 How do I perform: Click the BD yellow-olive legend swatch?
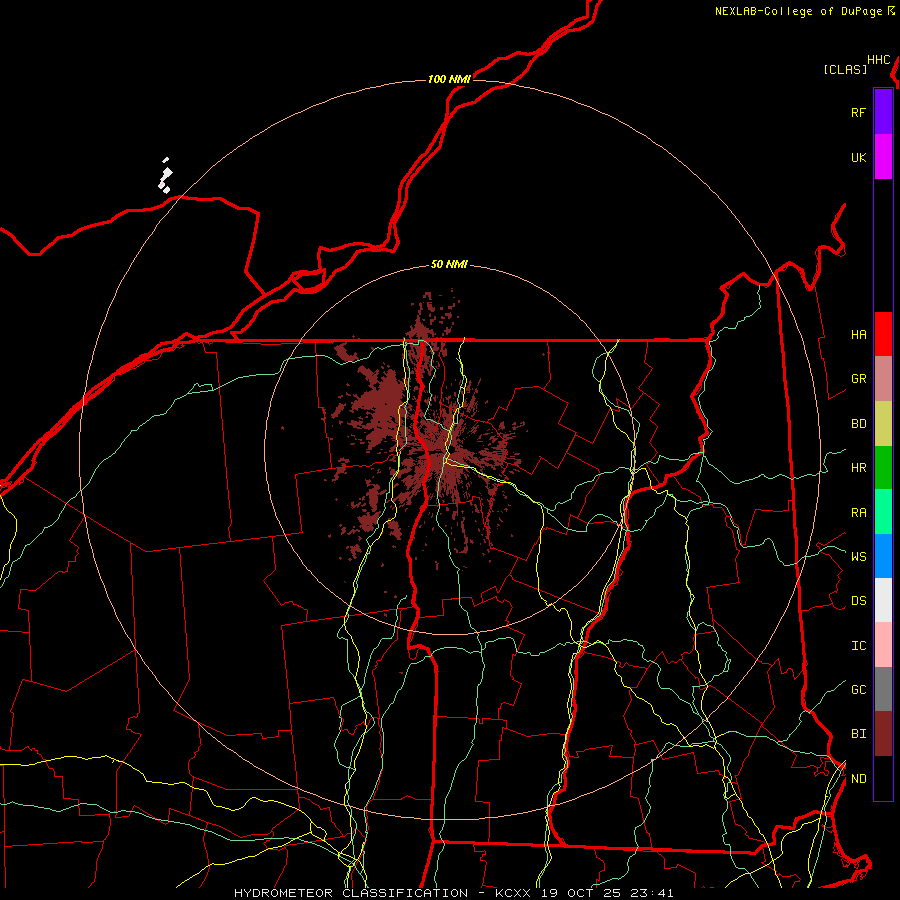pyautogui.click(x=883, y=424)
